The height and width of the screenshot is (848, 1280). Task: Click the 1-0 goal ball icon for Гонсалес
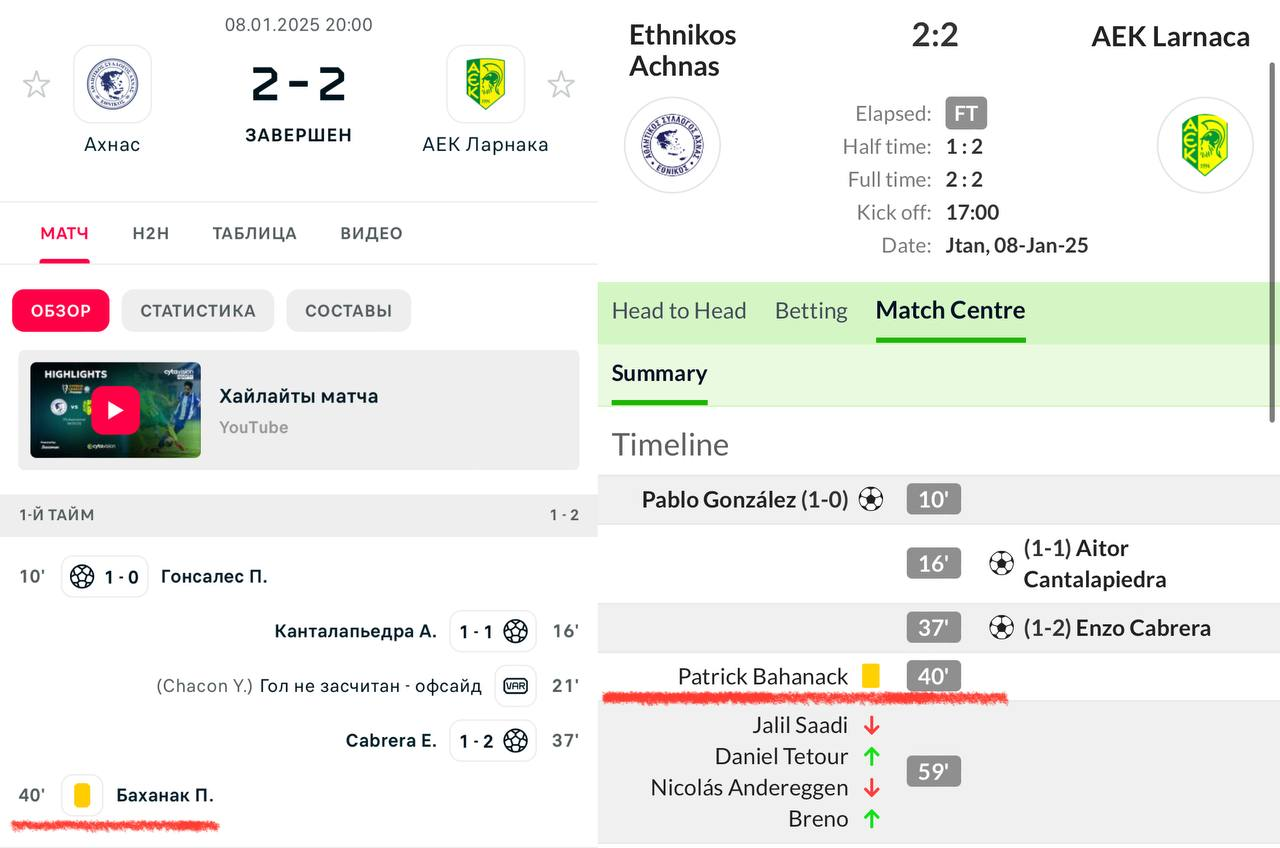point(83,577)
